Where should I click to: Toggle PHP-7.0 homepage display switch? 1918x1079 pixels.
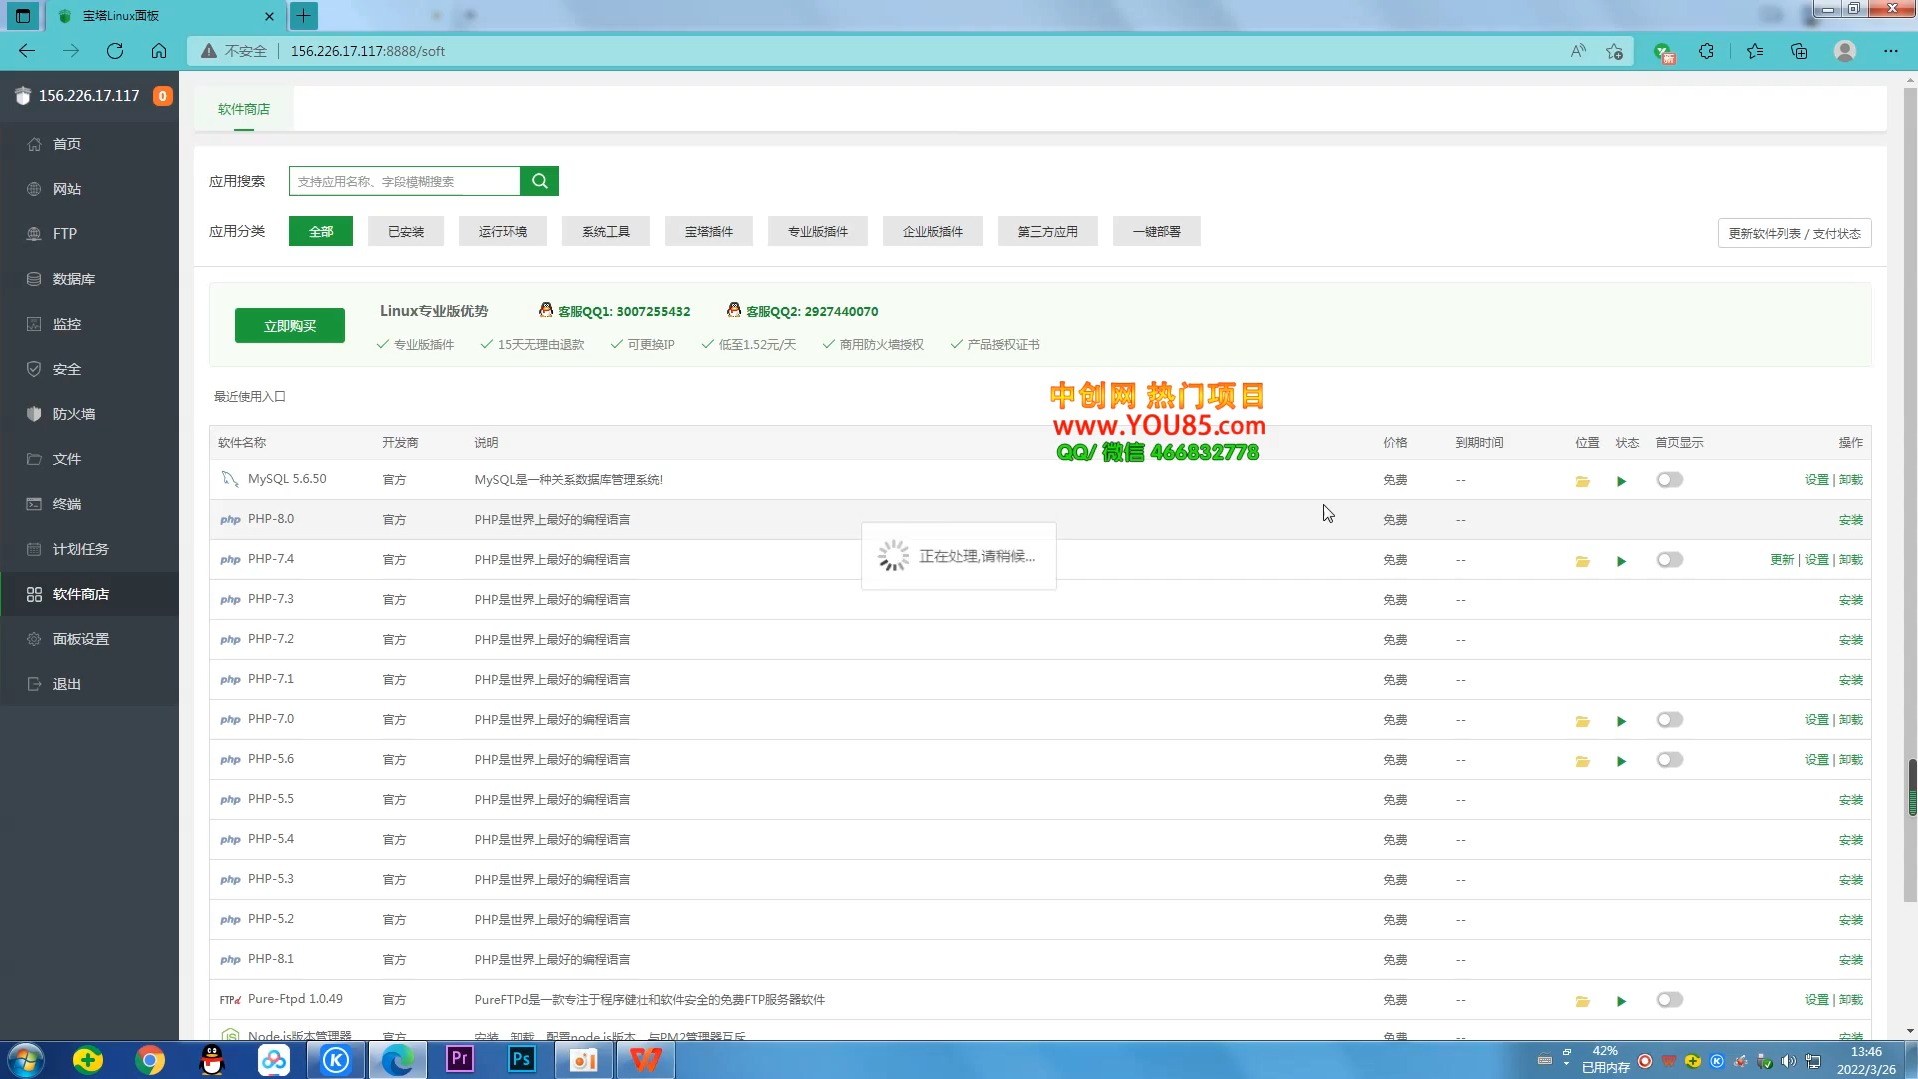[x=1669, y=720]
